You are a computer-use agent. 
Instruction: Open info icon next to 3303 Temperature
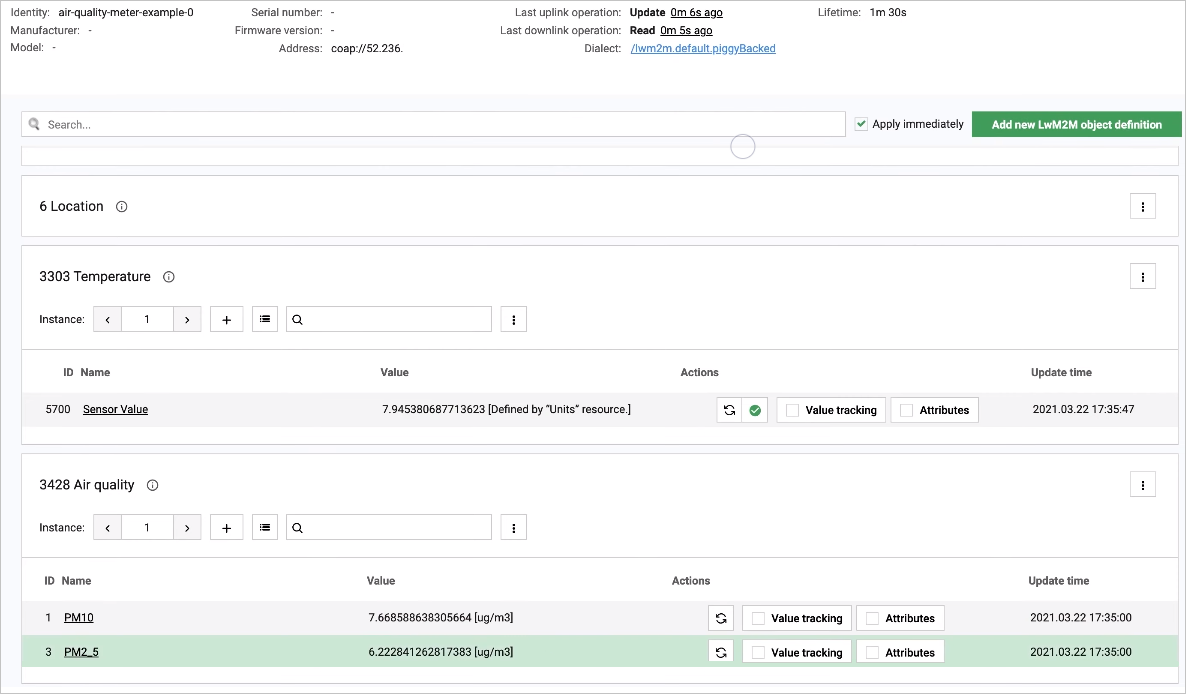coord(169,277)
